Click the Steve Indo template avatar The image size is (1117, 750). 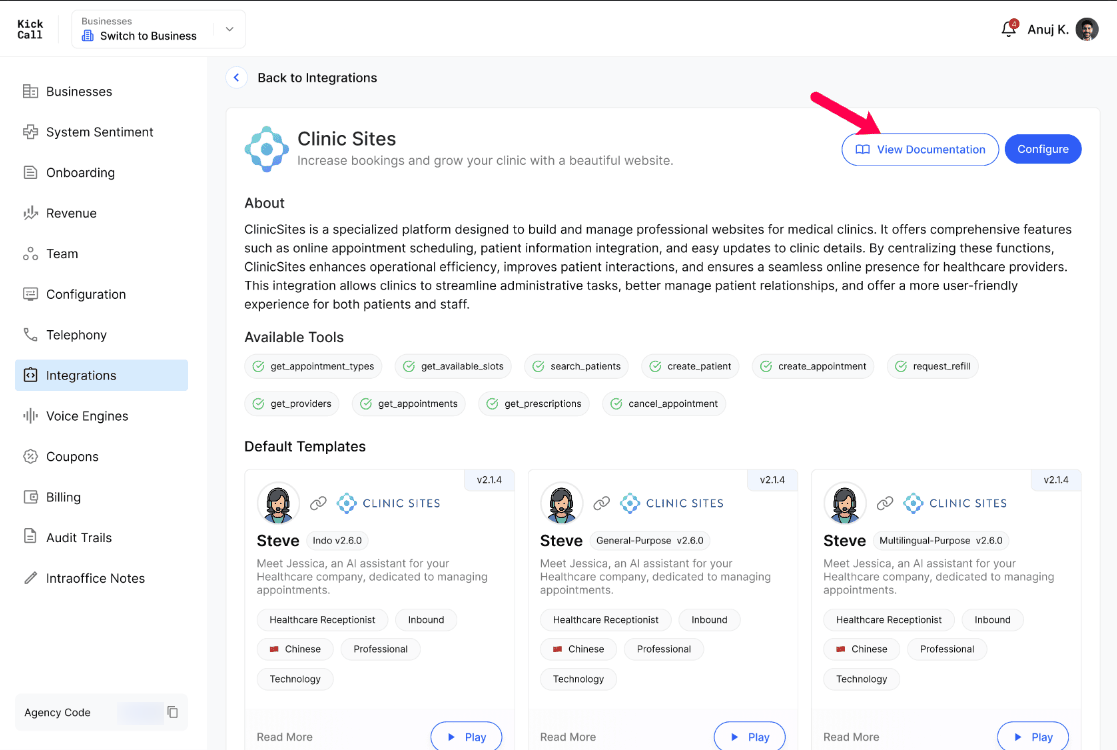coord(278,503)
